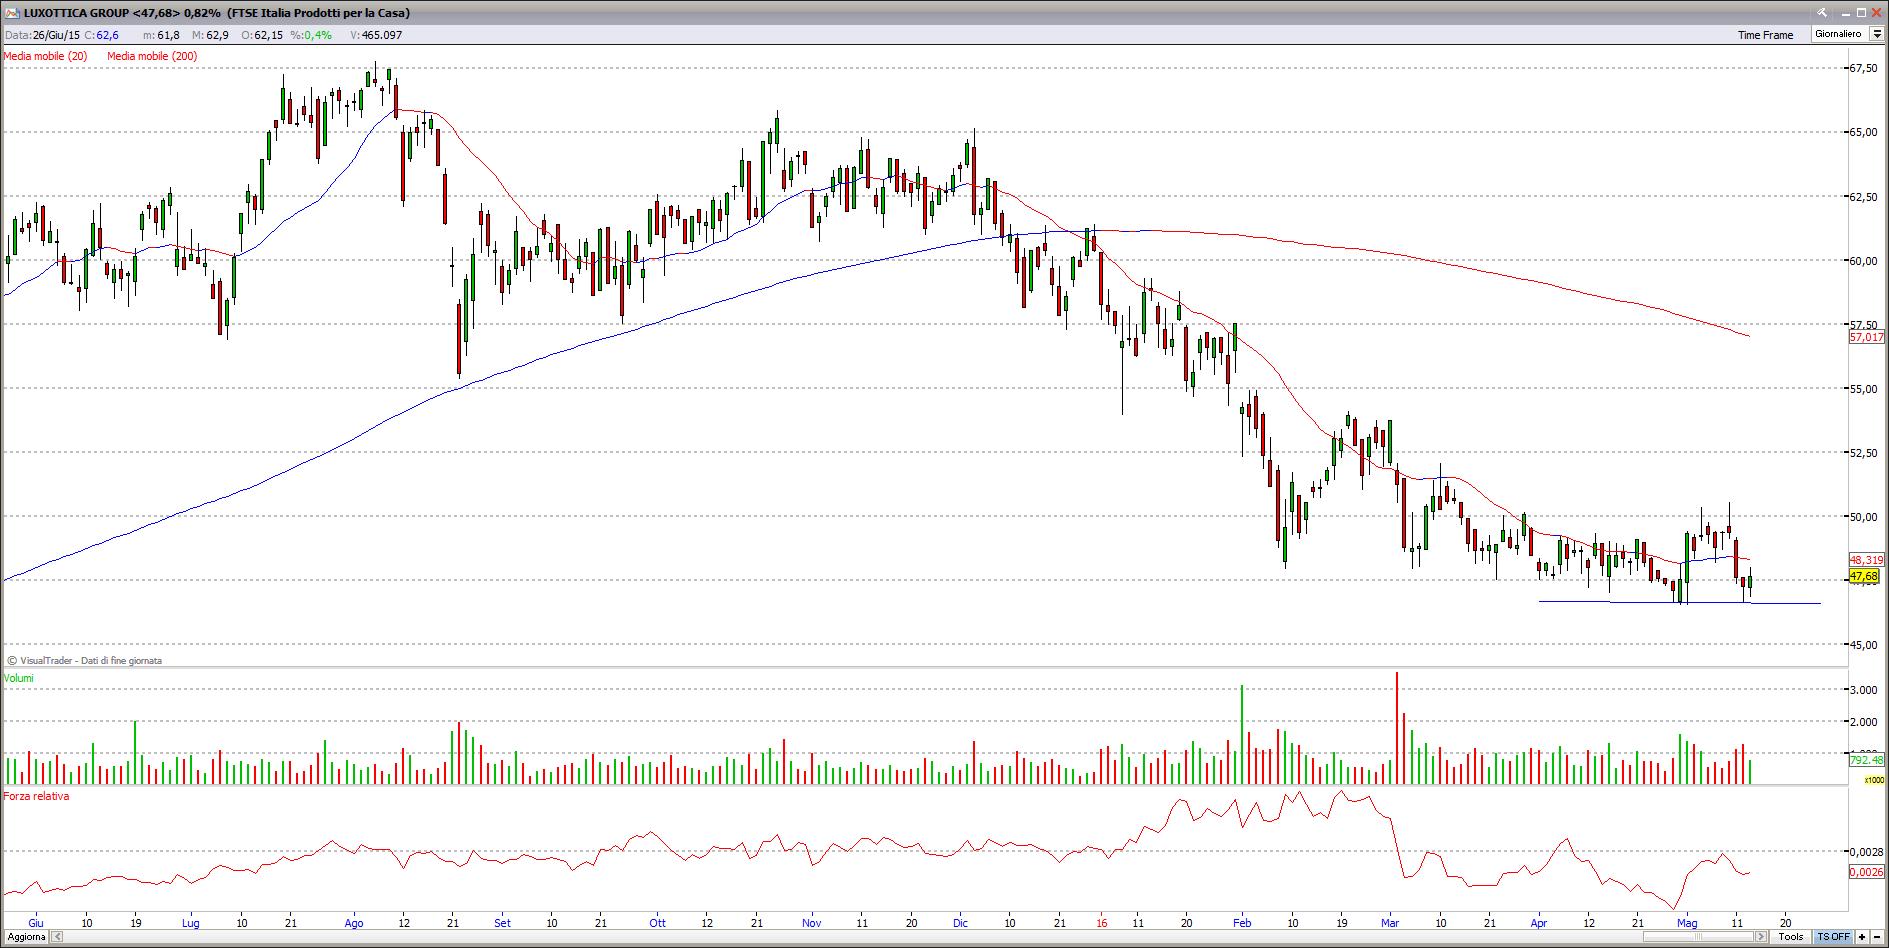
Task: Click the Volumi panel label
Action: 19,678
